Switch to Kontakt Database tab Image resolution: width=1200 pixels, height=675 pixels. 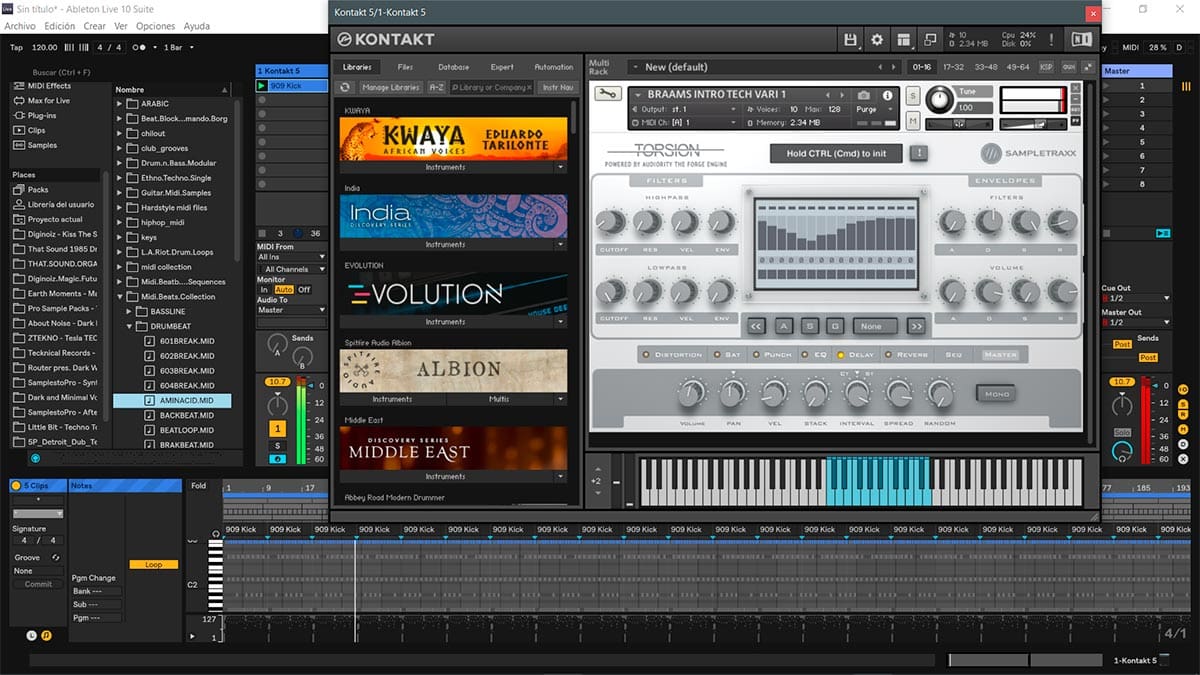tap(453, 67)
